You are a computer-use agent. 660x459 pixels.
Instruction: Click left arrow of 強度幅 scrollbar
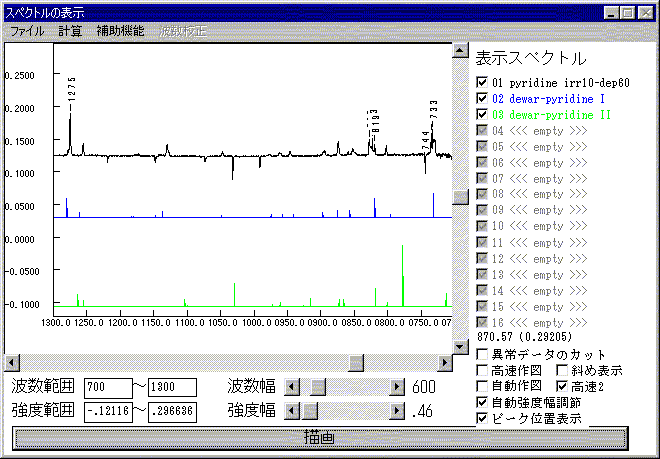click(291, 410)
